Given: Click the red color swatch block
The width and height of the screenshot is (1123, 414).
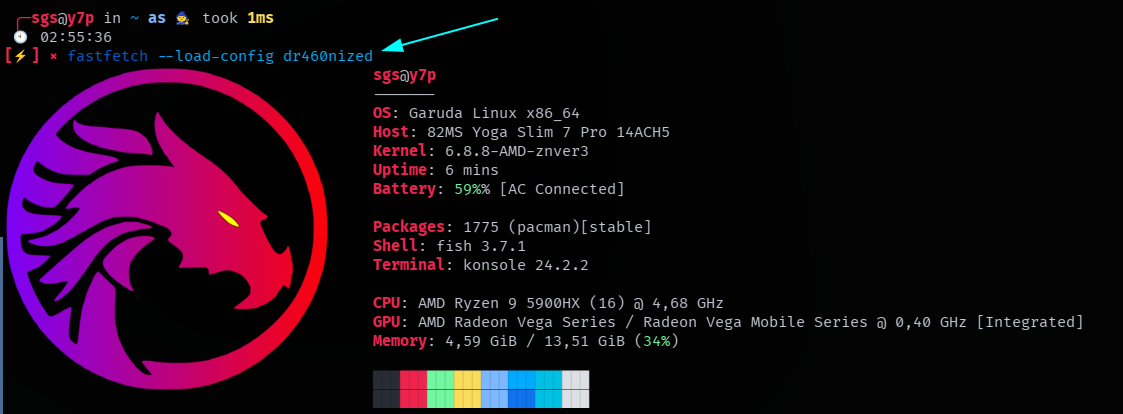Looking at the screenshot, I should pos(413,389).
